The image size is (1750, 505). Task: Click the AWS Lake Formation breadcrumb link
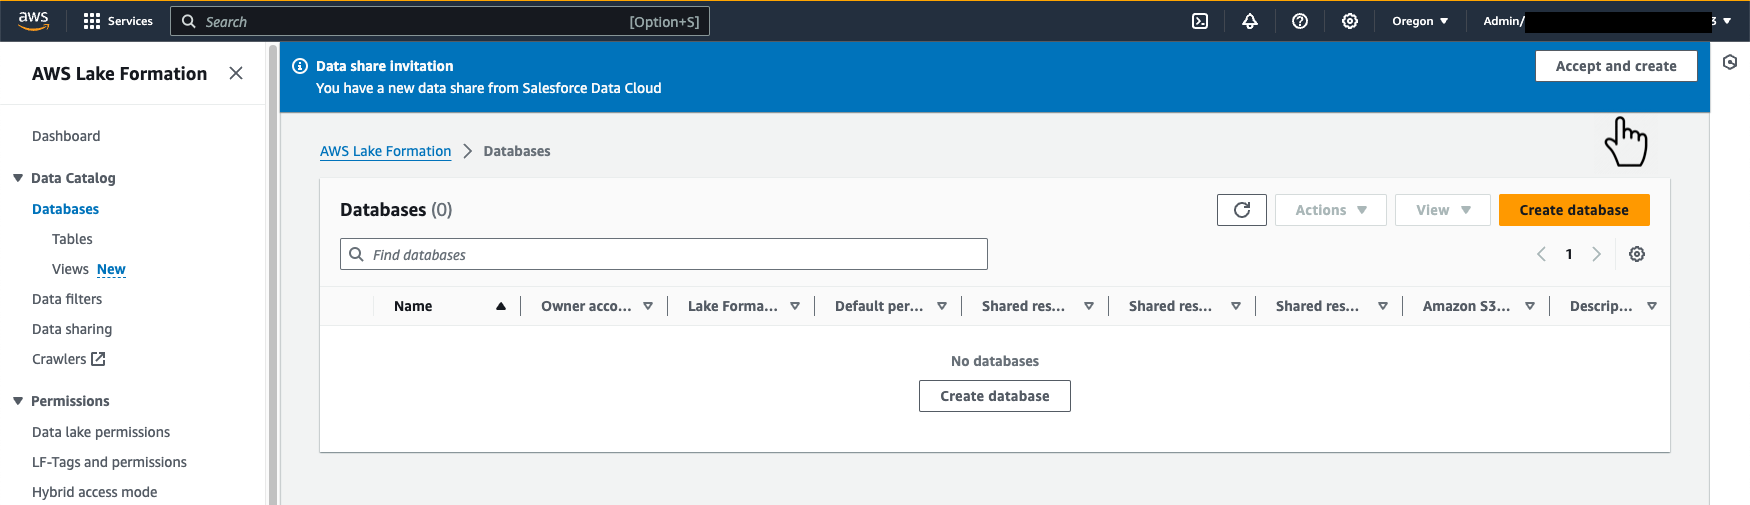tap(385, 151)
